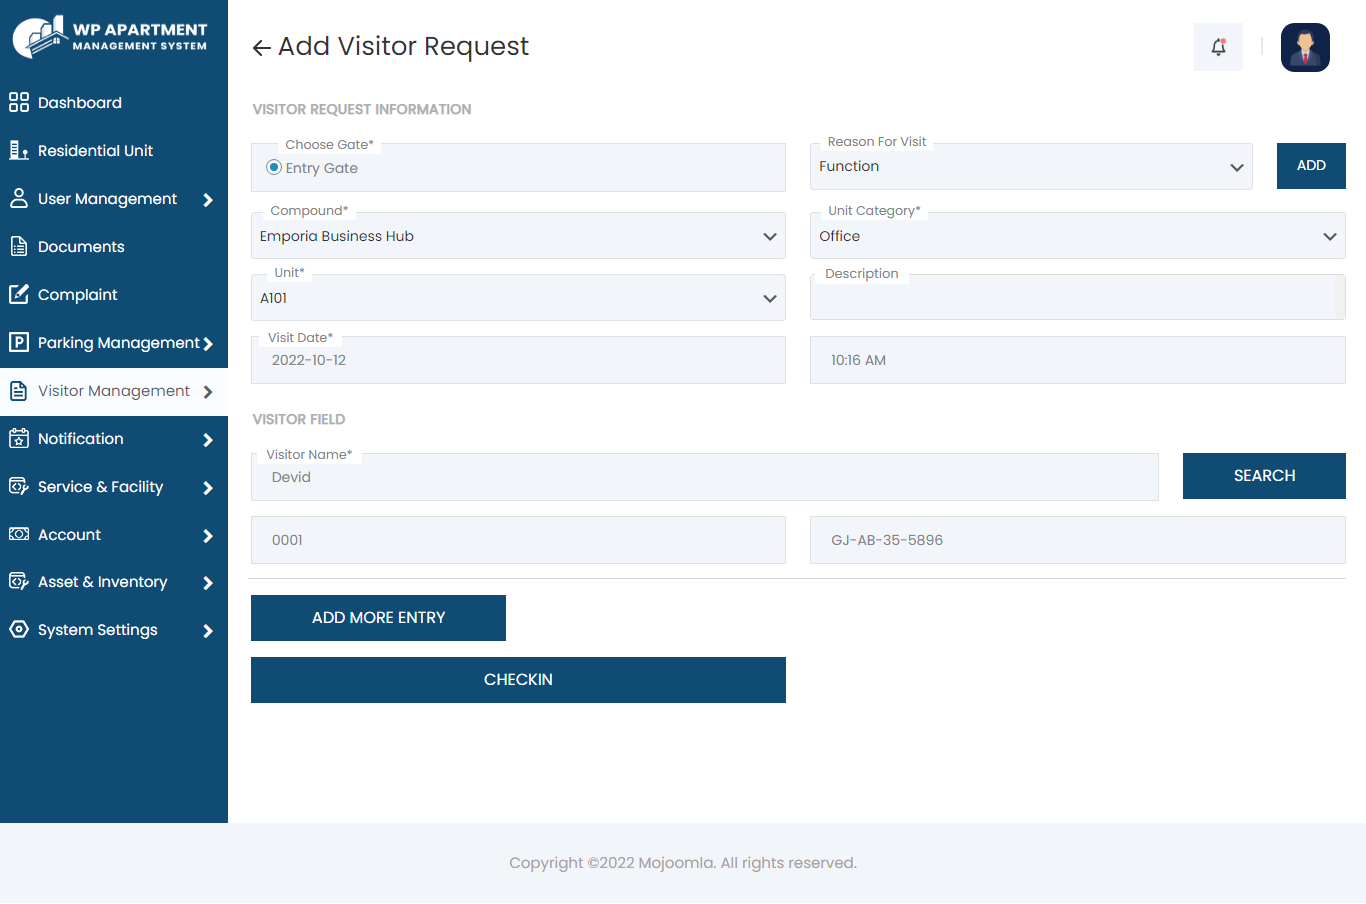Expand the User Management submenu chevron
This screenshot has height=904, width=1366.
tap(208, 200)
